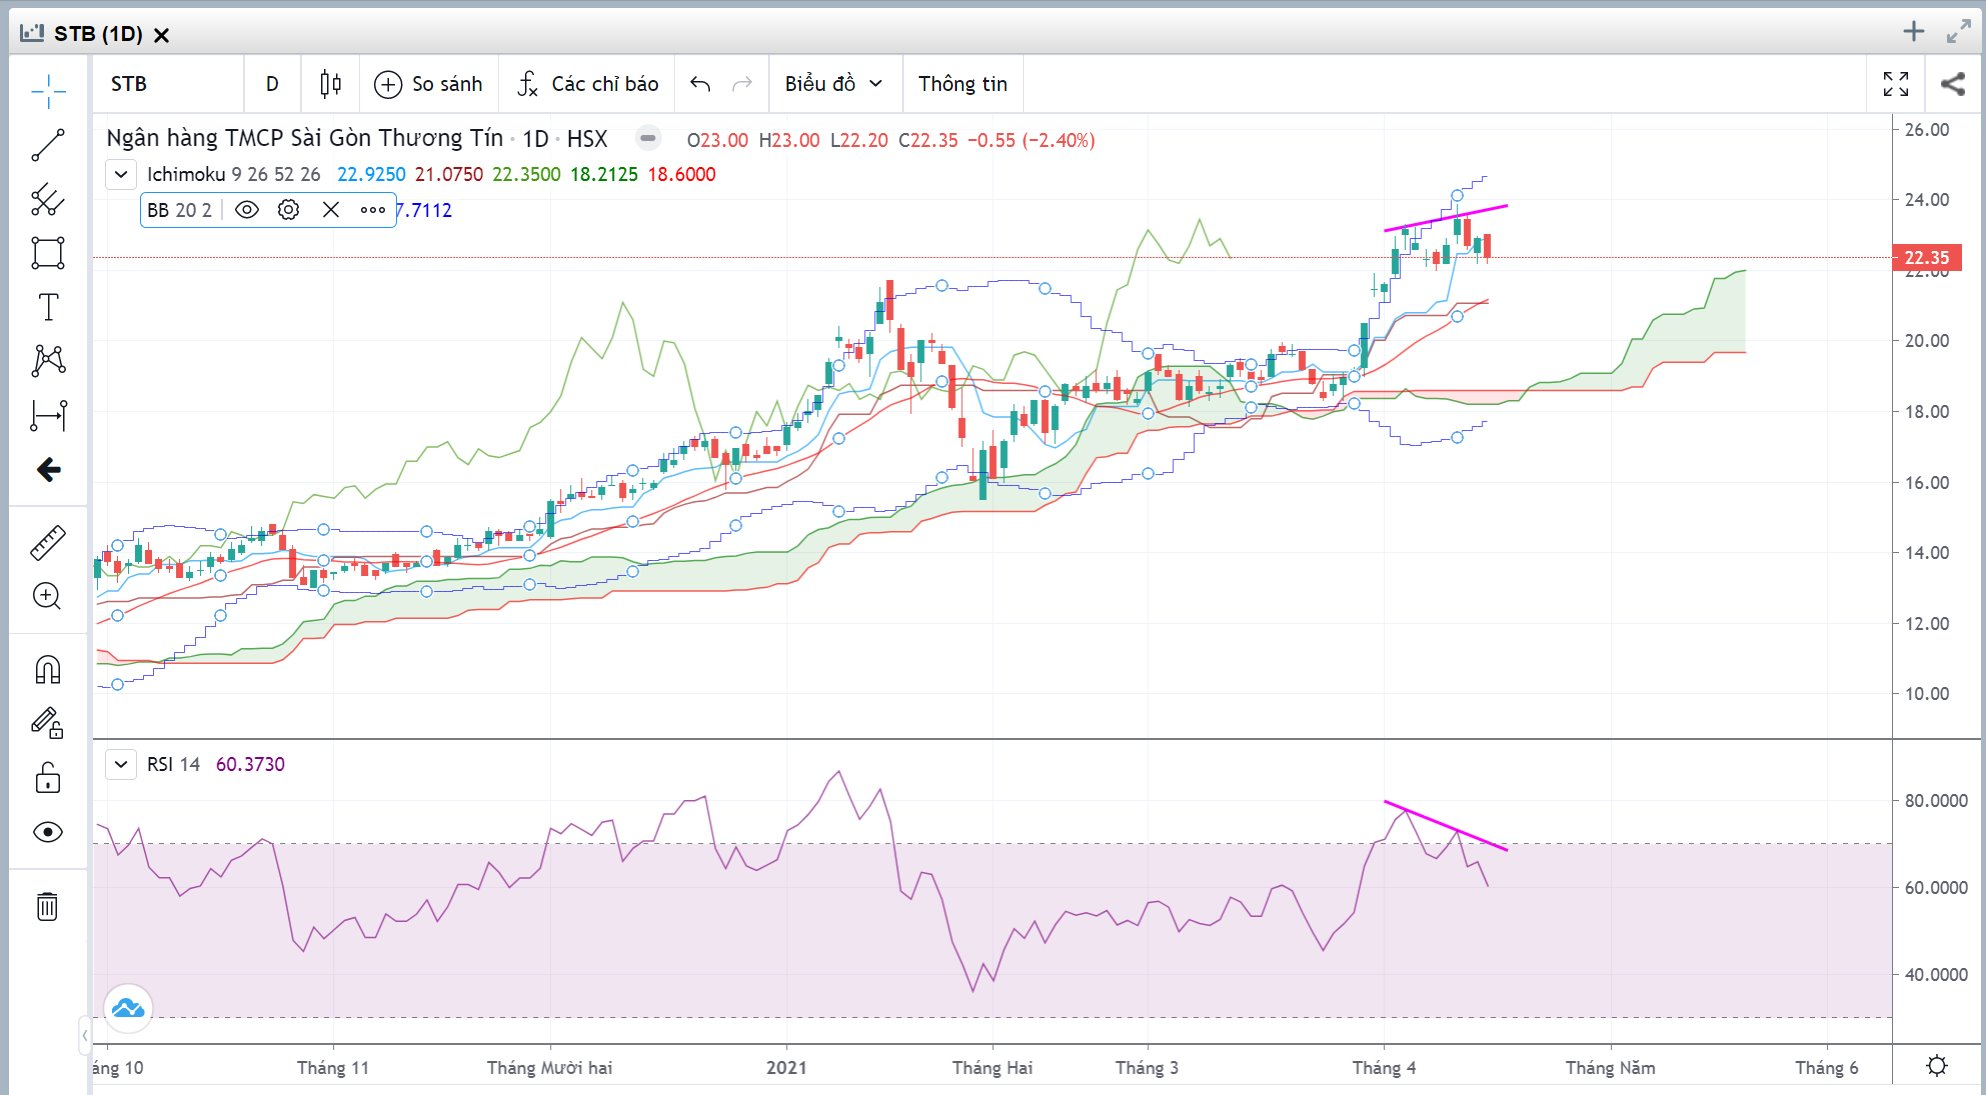Collapse the Ichimoku indicator legend
Screen dimensions: 1986x1095
click(121, 174)
